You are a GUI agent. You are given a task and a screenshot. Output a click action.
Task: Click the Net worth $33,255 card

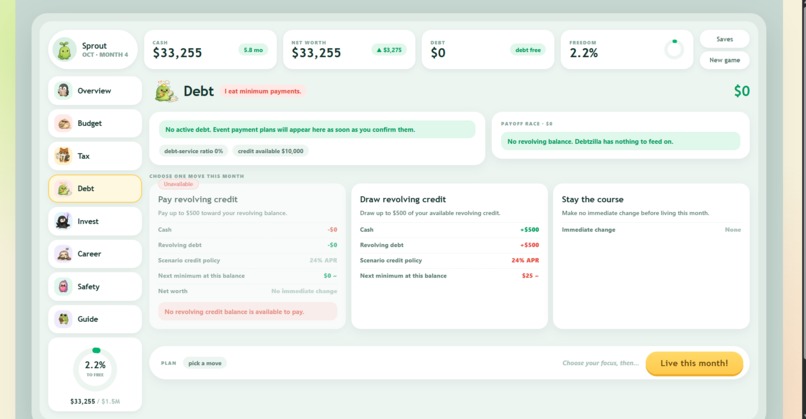[349, 49]
